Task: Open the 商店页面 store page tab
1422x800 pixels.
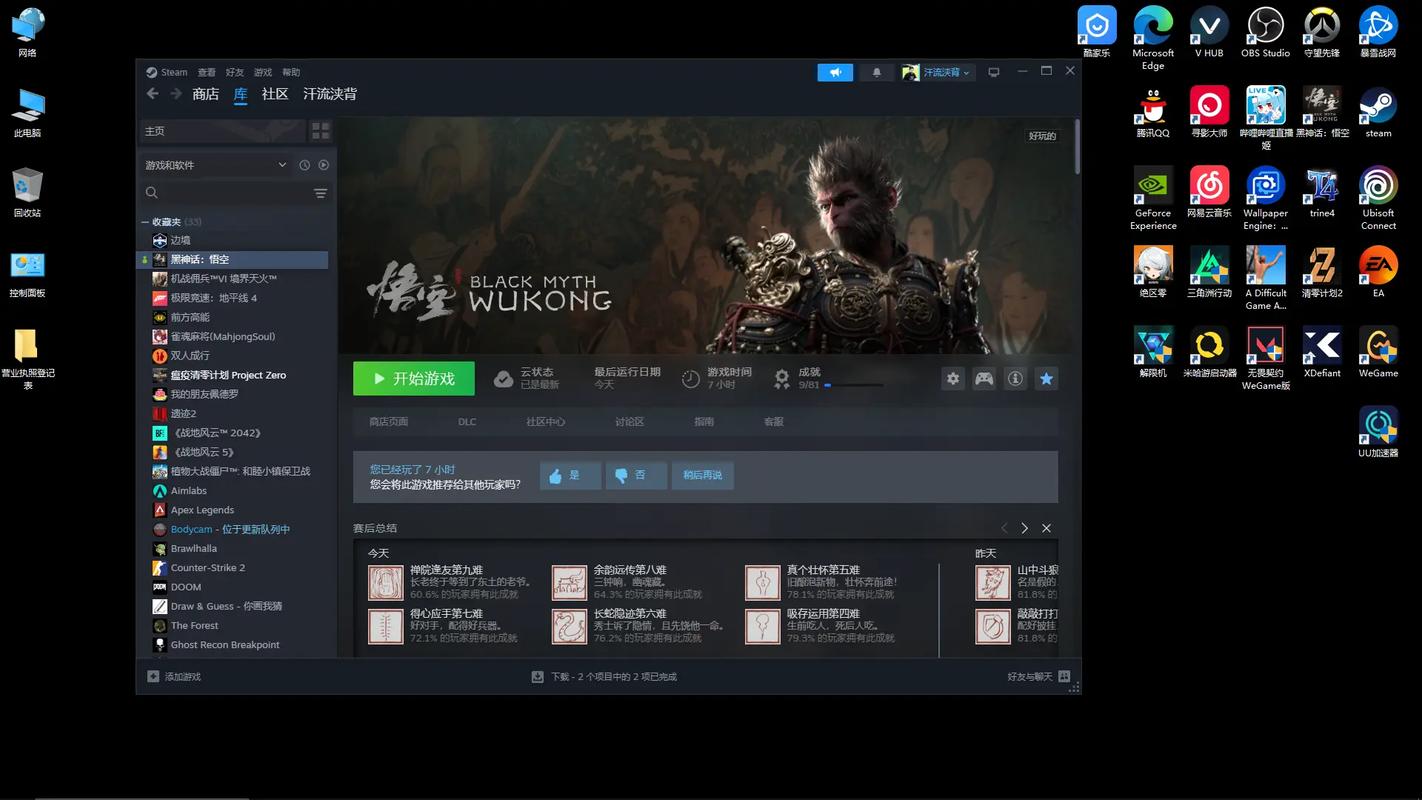Action: pyautogui.click(x=388, y=422)
